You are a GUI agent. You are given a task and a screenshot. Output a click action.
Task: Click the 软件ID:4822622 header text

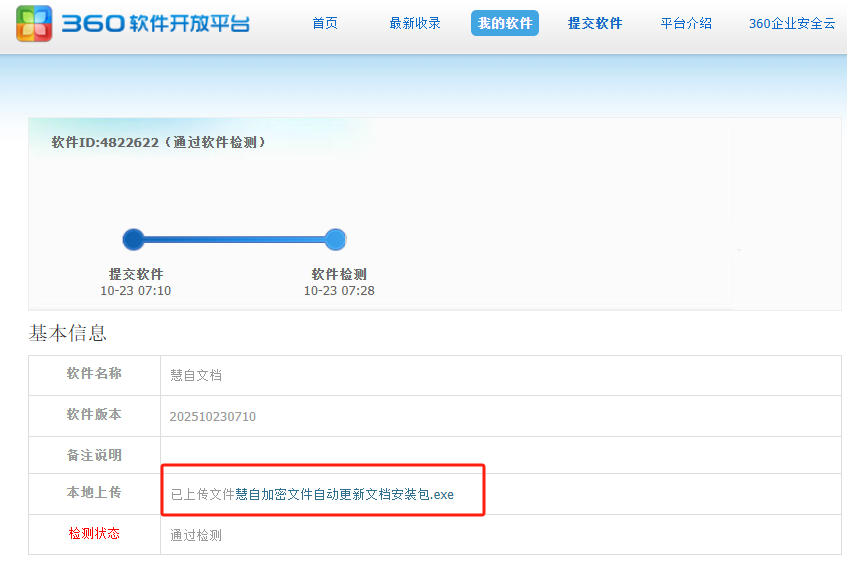(x=159, y=142)
